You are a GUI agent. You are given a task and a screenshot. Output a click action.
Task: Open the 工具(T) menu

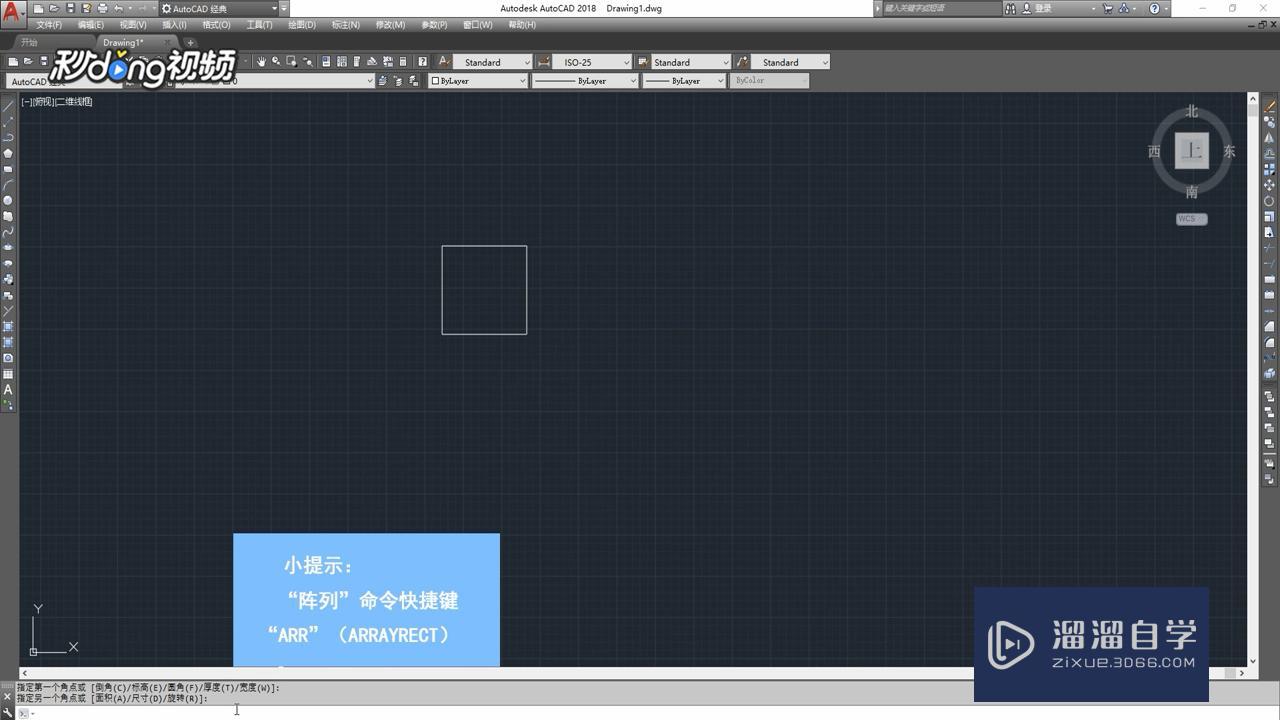click(x=259, y=25)
